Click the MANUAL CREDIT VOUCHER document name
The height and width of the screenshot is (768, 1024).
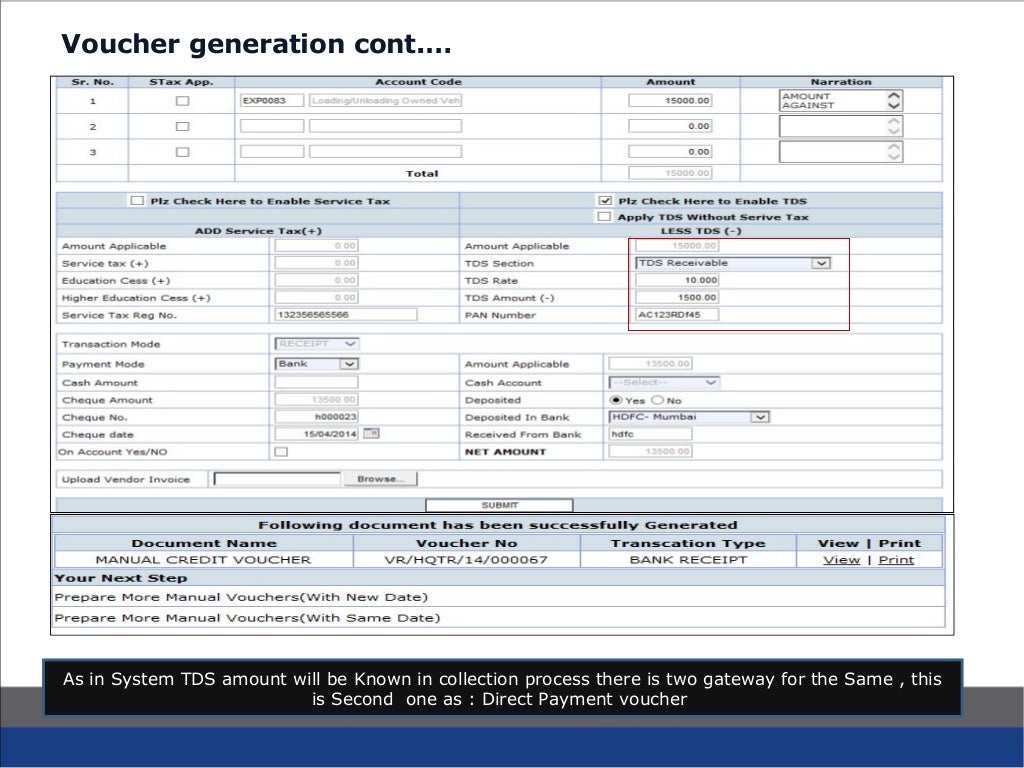coord(203,560)
